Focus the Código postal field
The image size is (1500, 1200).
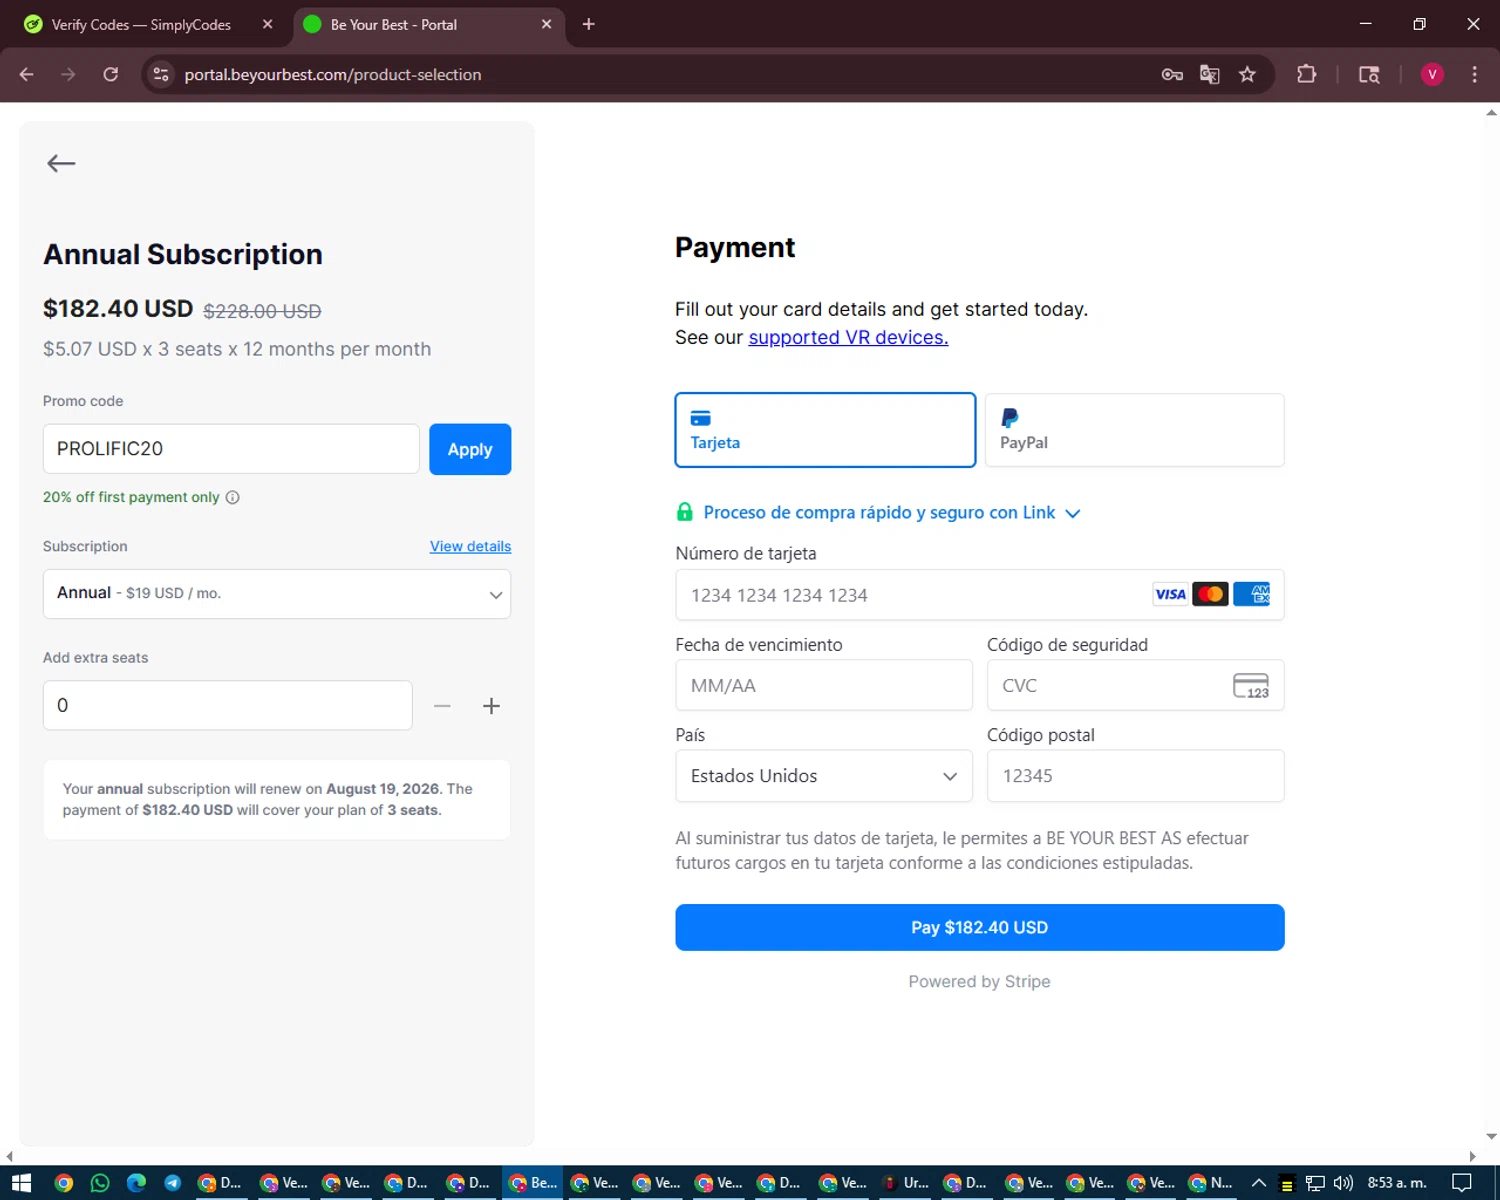tap(1135, 776)
